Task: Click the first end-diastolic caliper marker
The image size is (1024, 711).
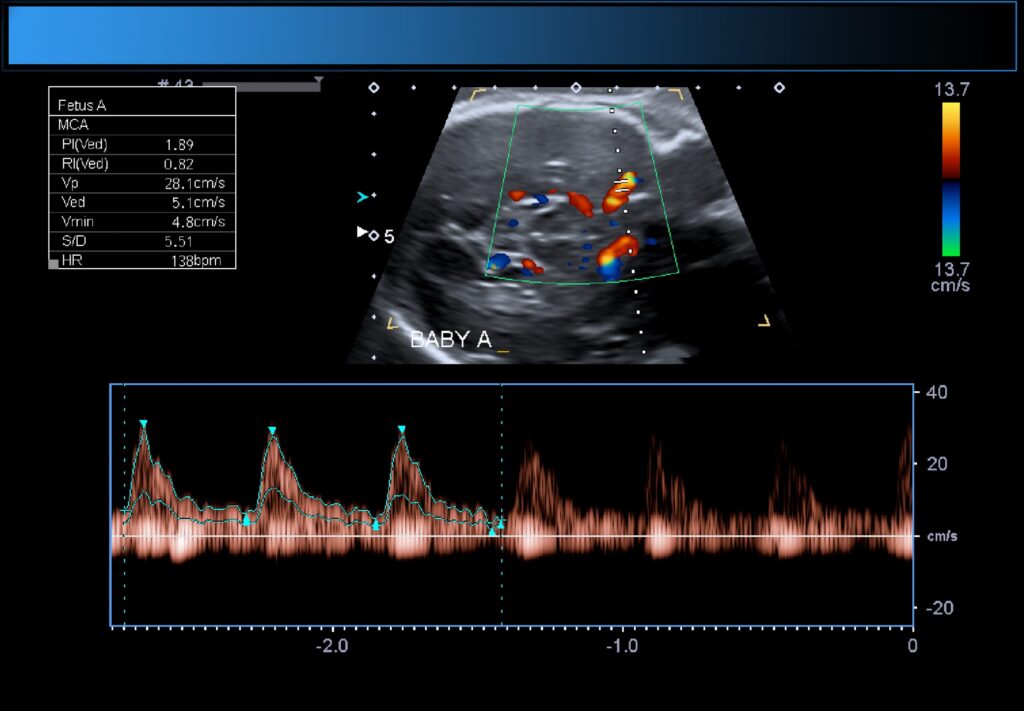Action: [247, 520]
